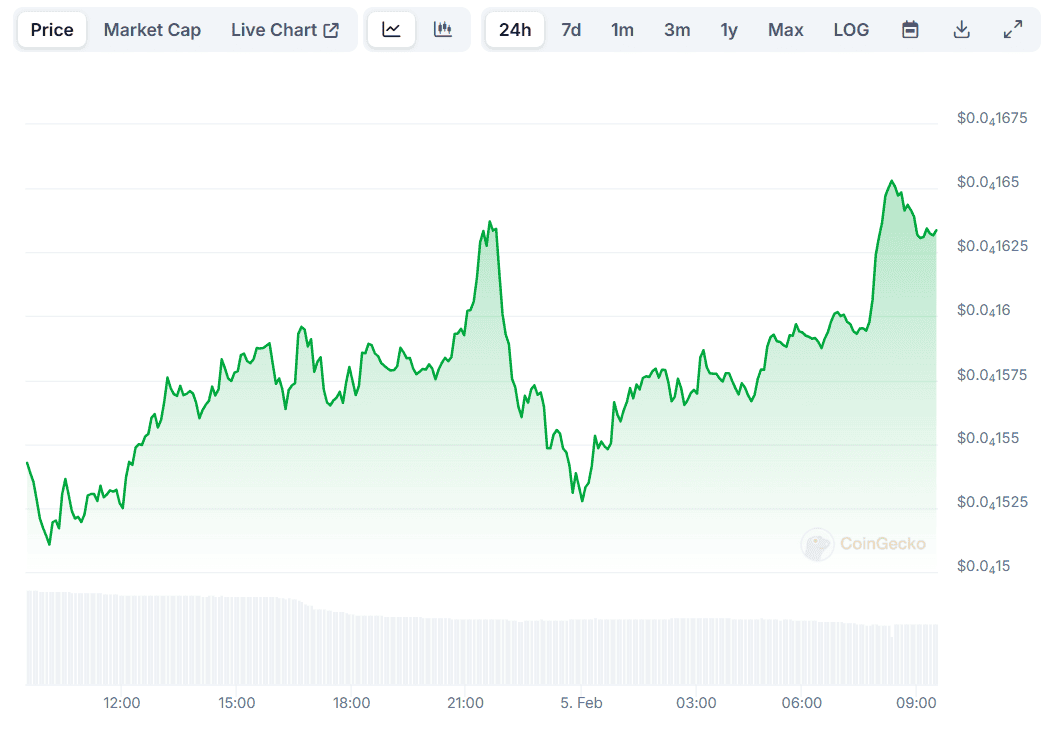Show the 1y time range
This screenshot has width=1042, height=730.
pyautogui.click(x=729, y=30)
